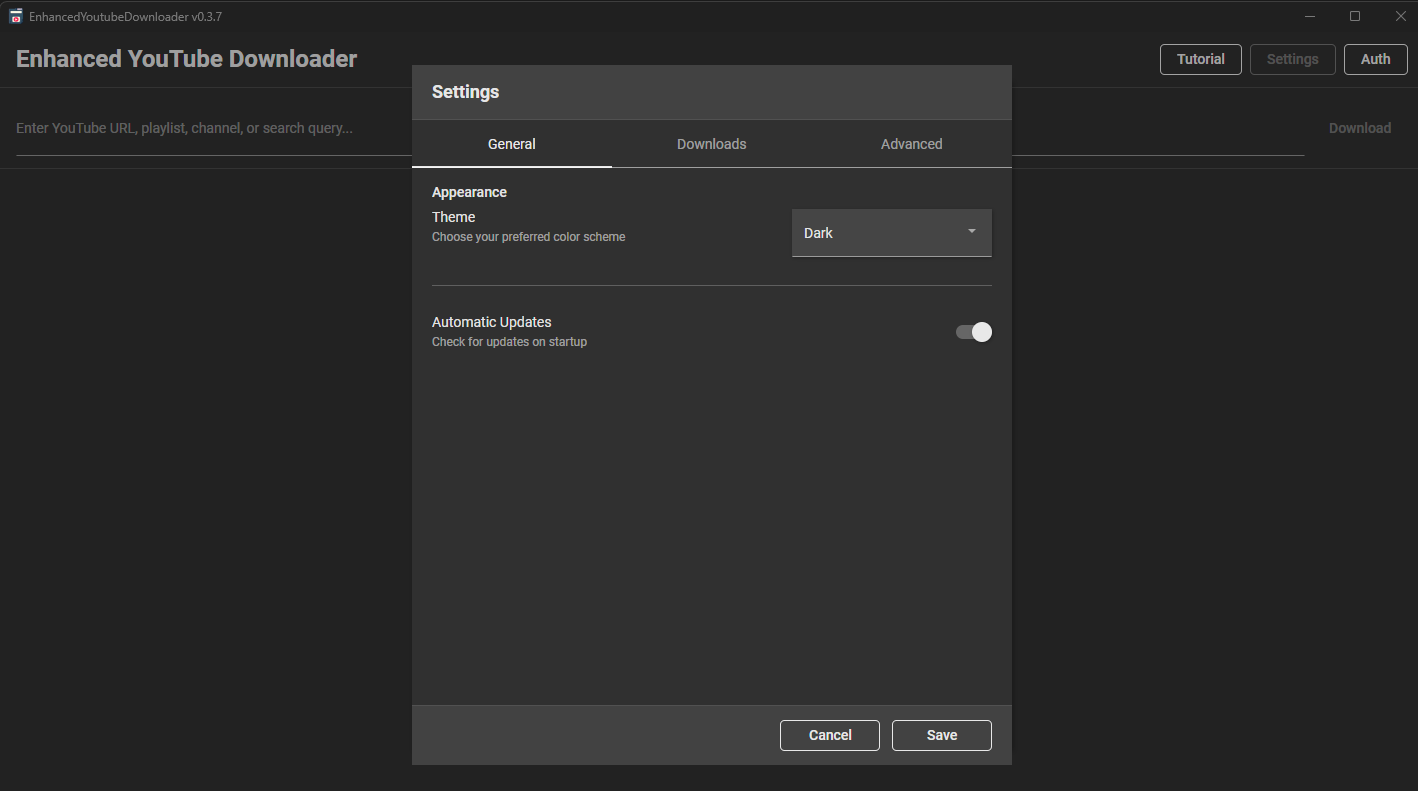This screenshot has width=1418, height=791.
Task: Open the Downloads settings tab
Action: tap(712, 144)
